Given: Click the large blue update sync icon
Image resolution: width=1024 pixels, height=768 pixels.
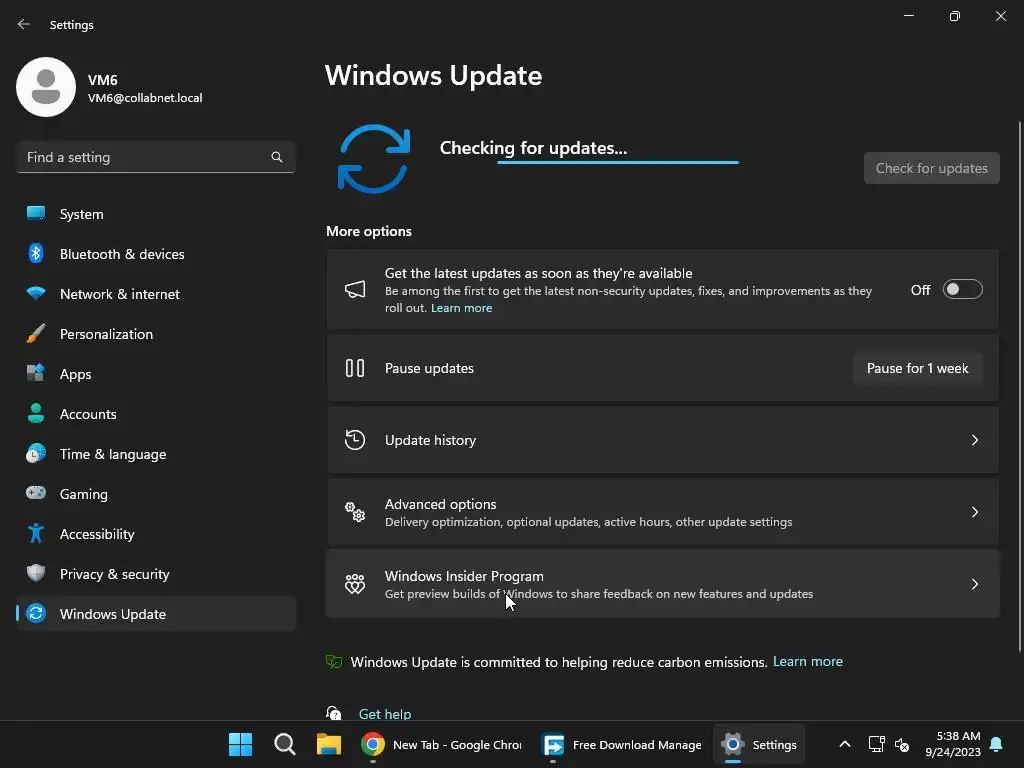Looking at the screenshot, I should (374, 159).
